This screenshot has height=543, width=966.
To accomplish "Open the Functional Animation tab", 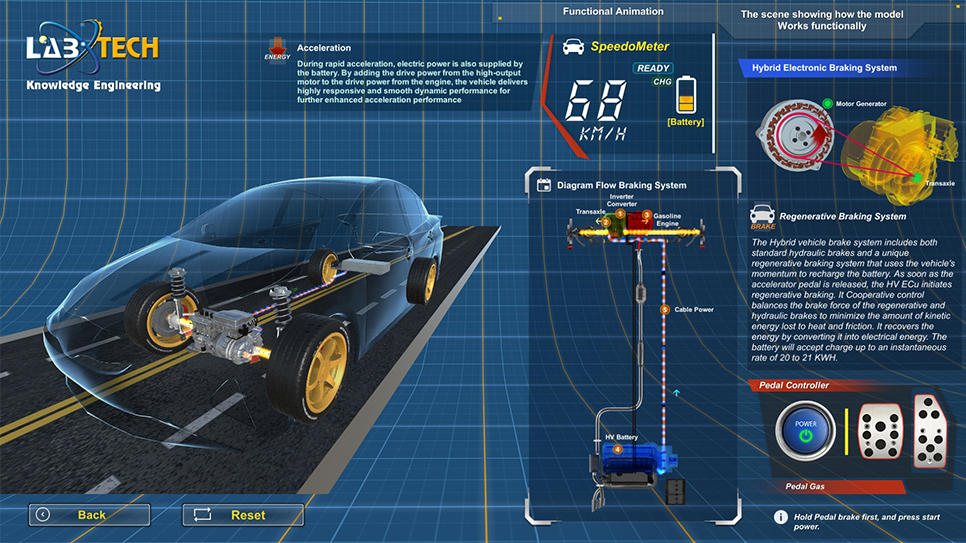I will pos(612,12).
